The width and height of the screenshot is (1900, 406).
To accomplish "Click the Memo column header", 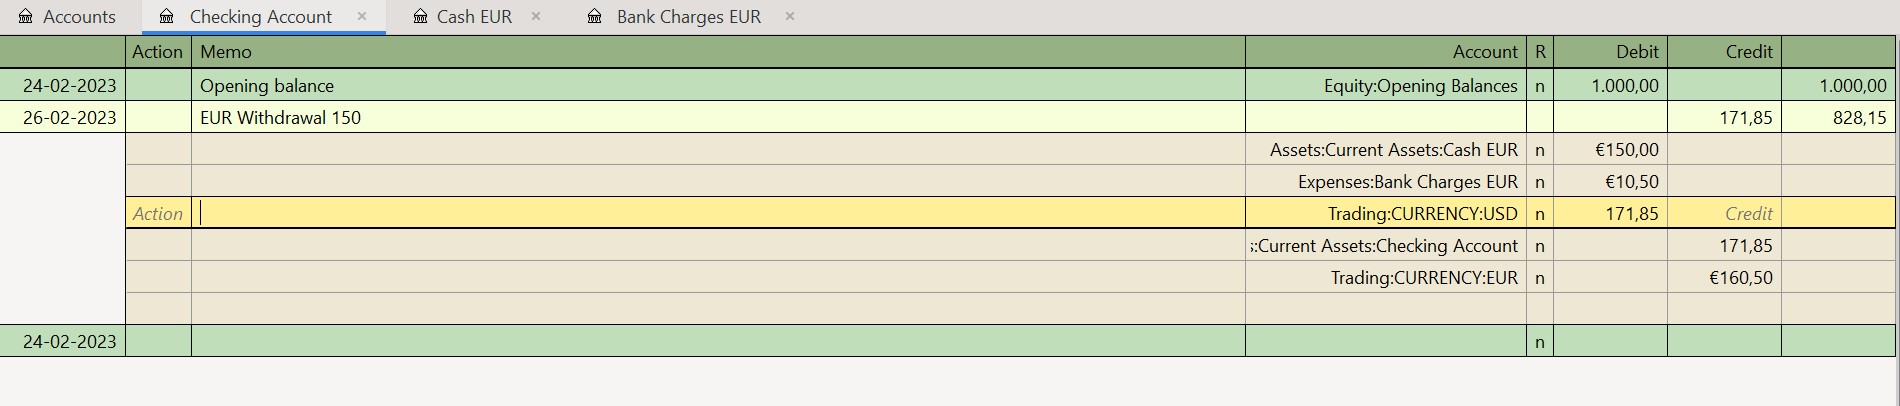I will (x=226, y=52).
